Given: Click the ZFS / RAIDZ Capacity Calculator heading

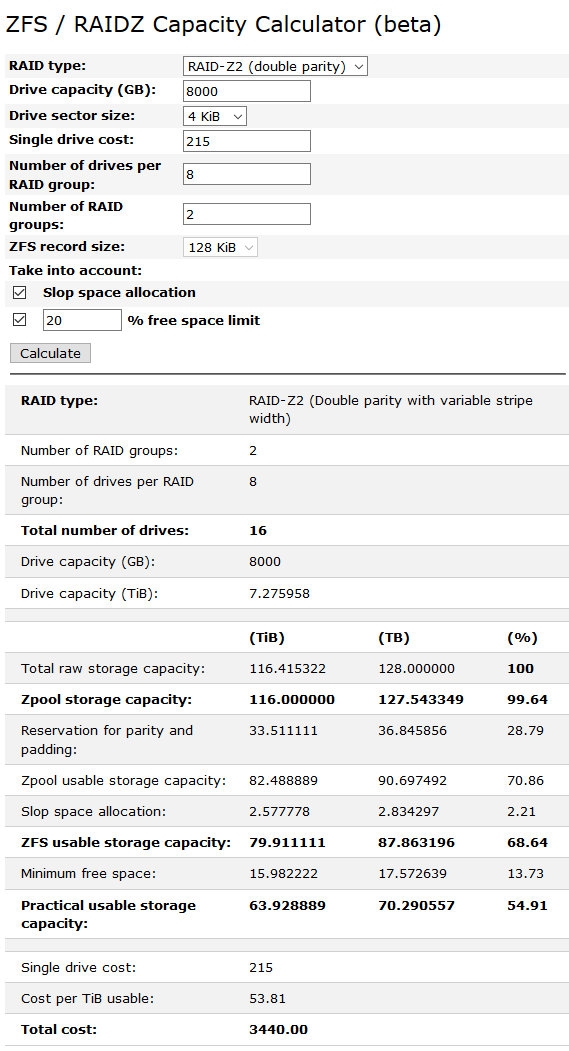Looking at the screenshot, I should (223, 25).
